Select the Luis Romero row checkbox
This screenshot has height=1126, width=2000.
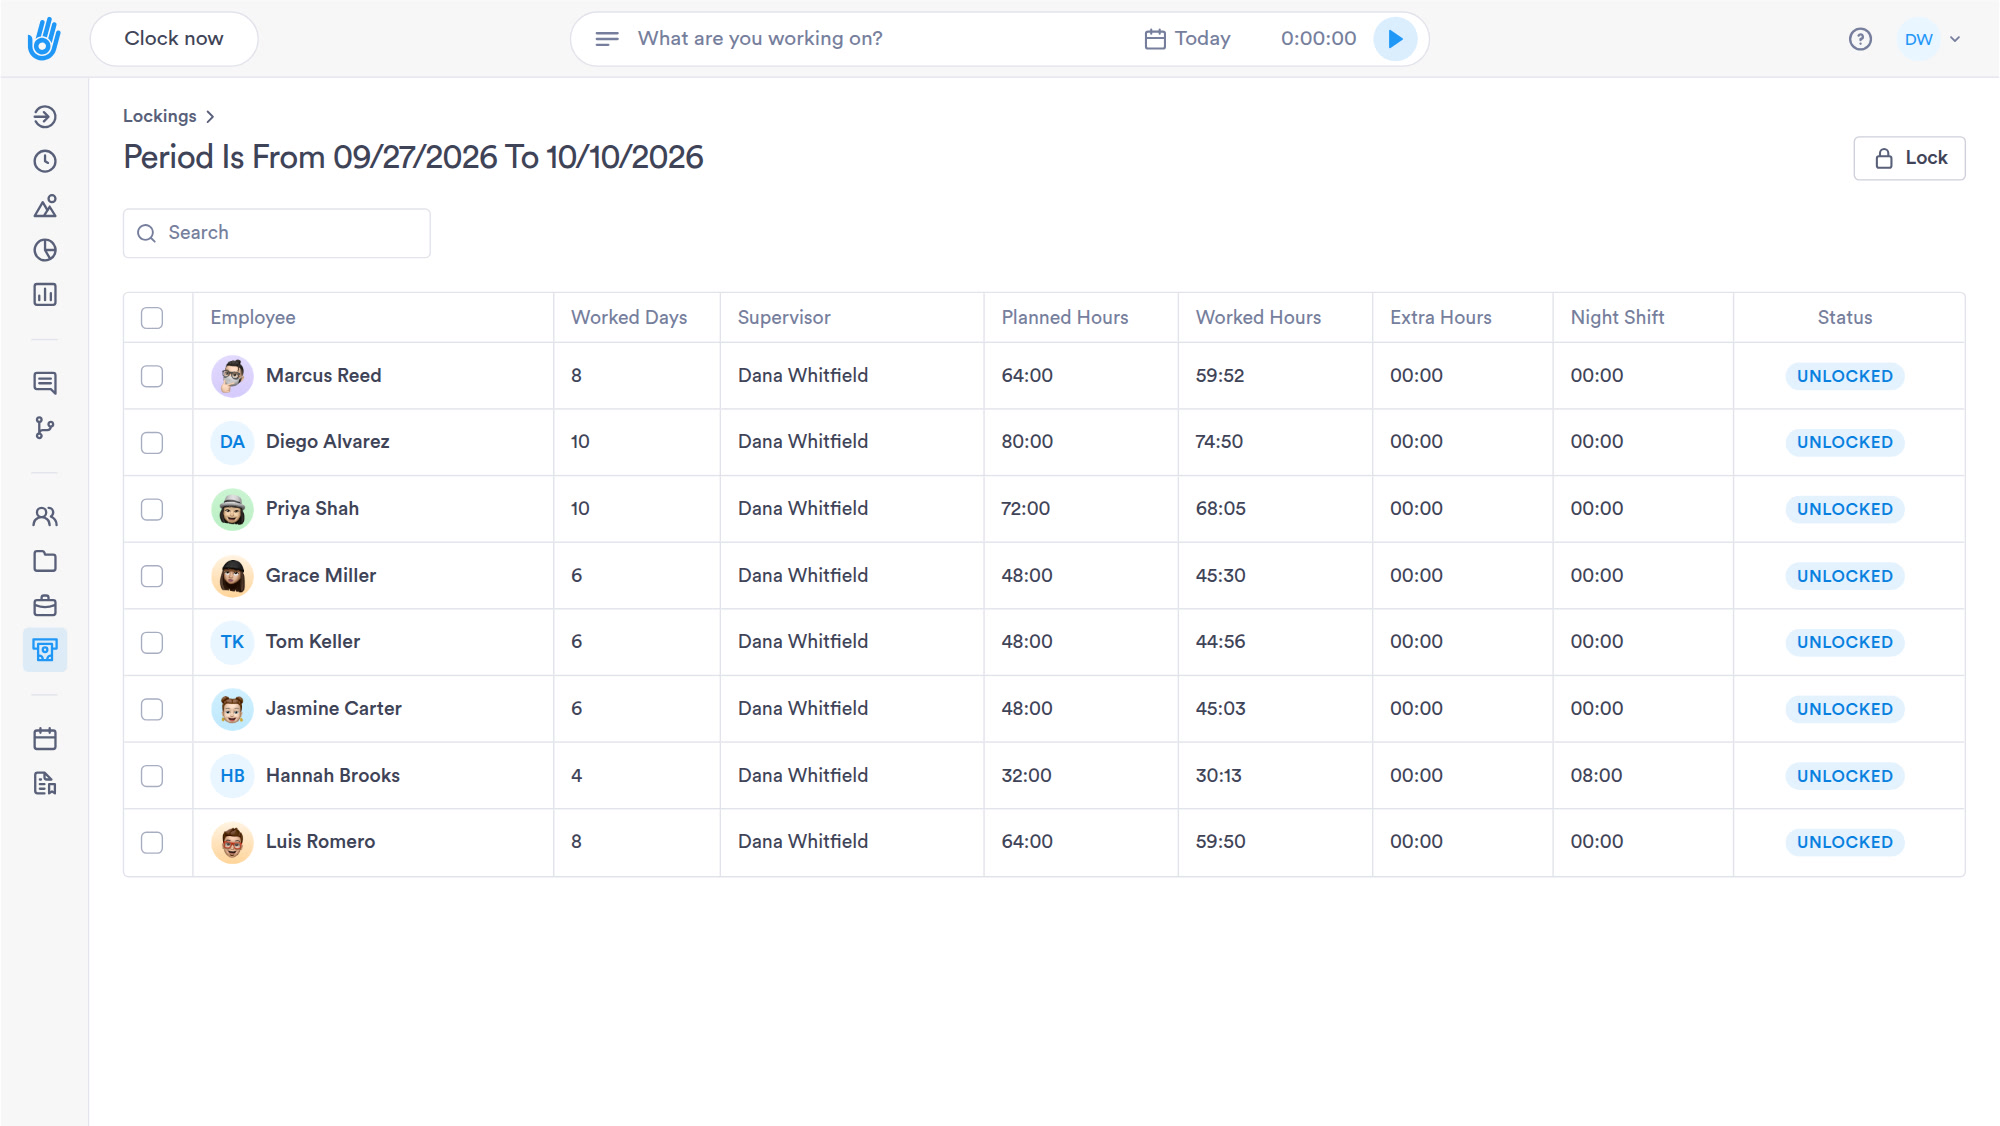(152, 842)
